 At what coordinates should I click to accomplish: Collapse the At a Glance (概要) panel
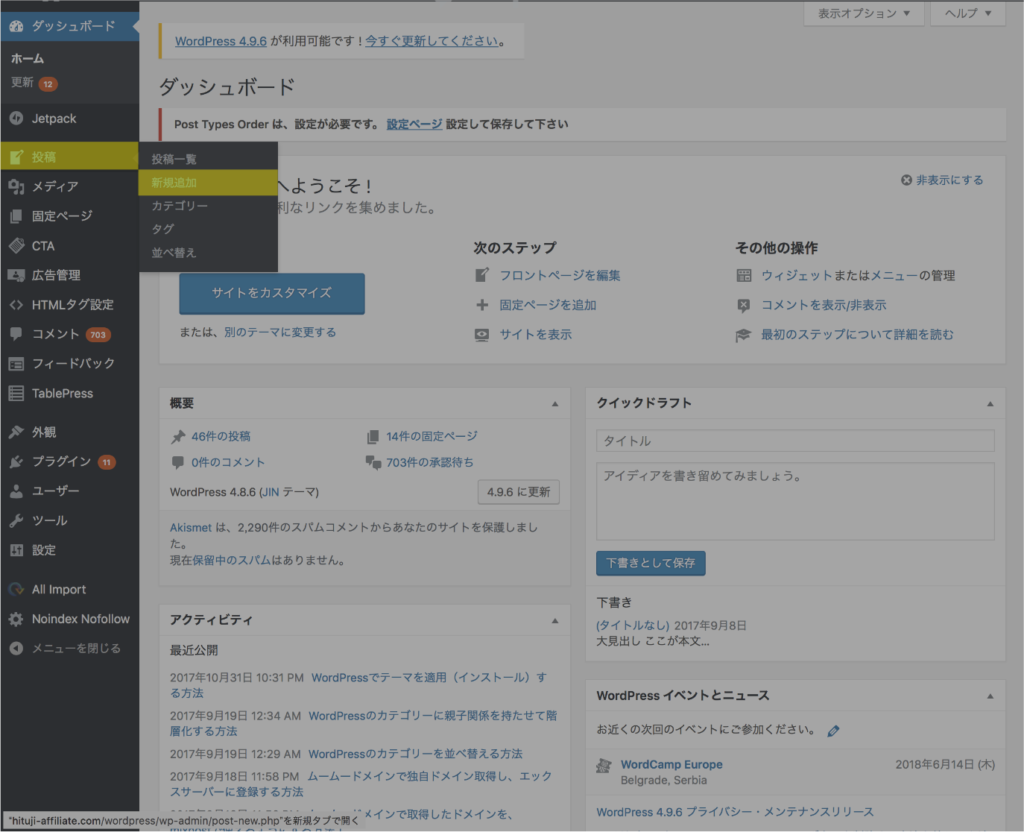555,404
